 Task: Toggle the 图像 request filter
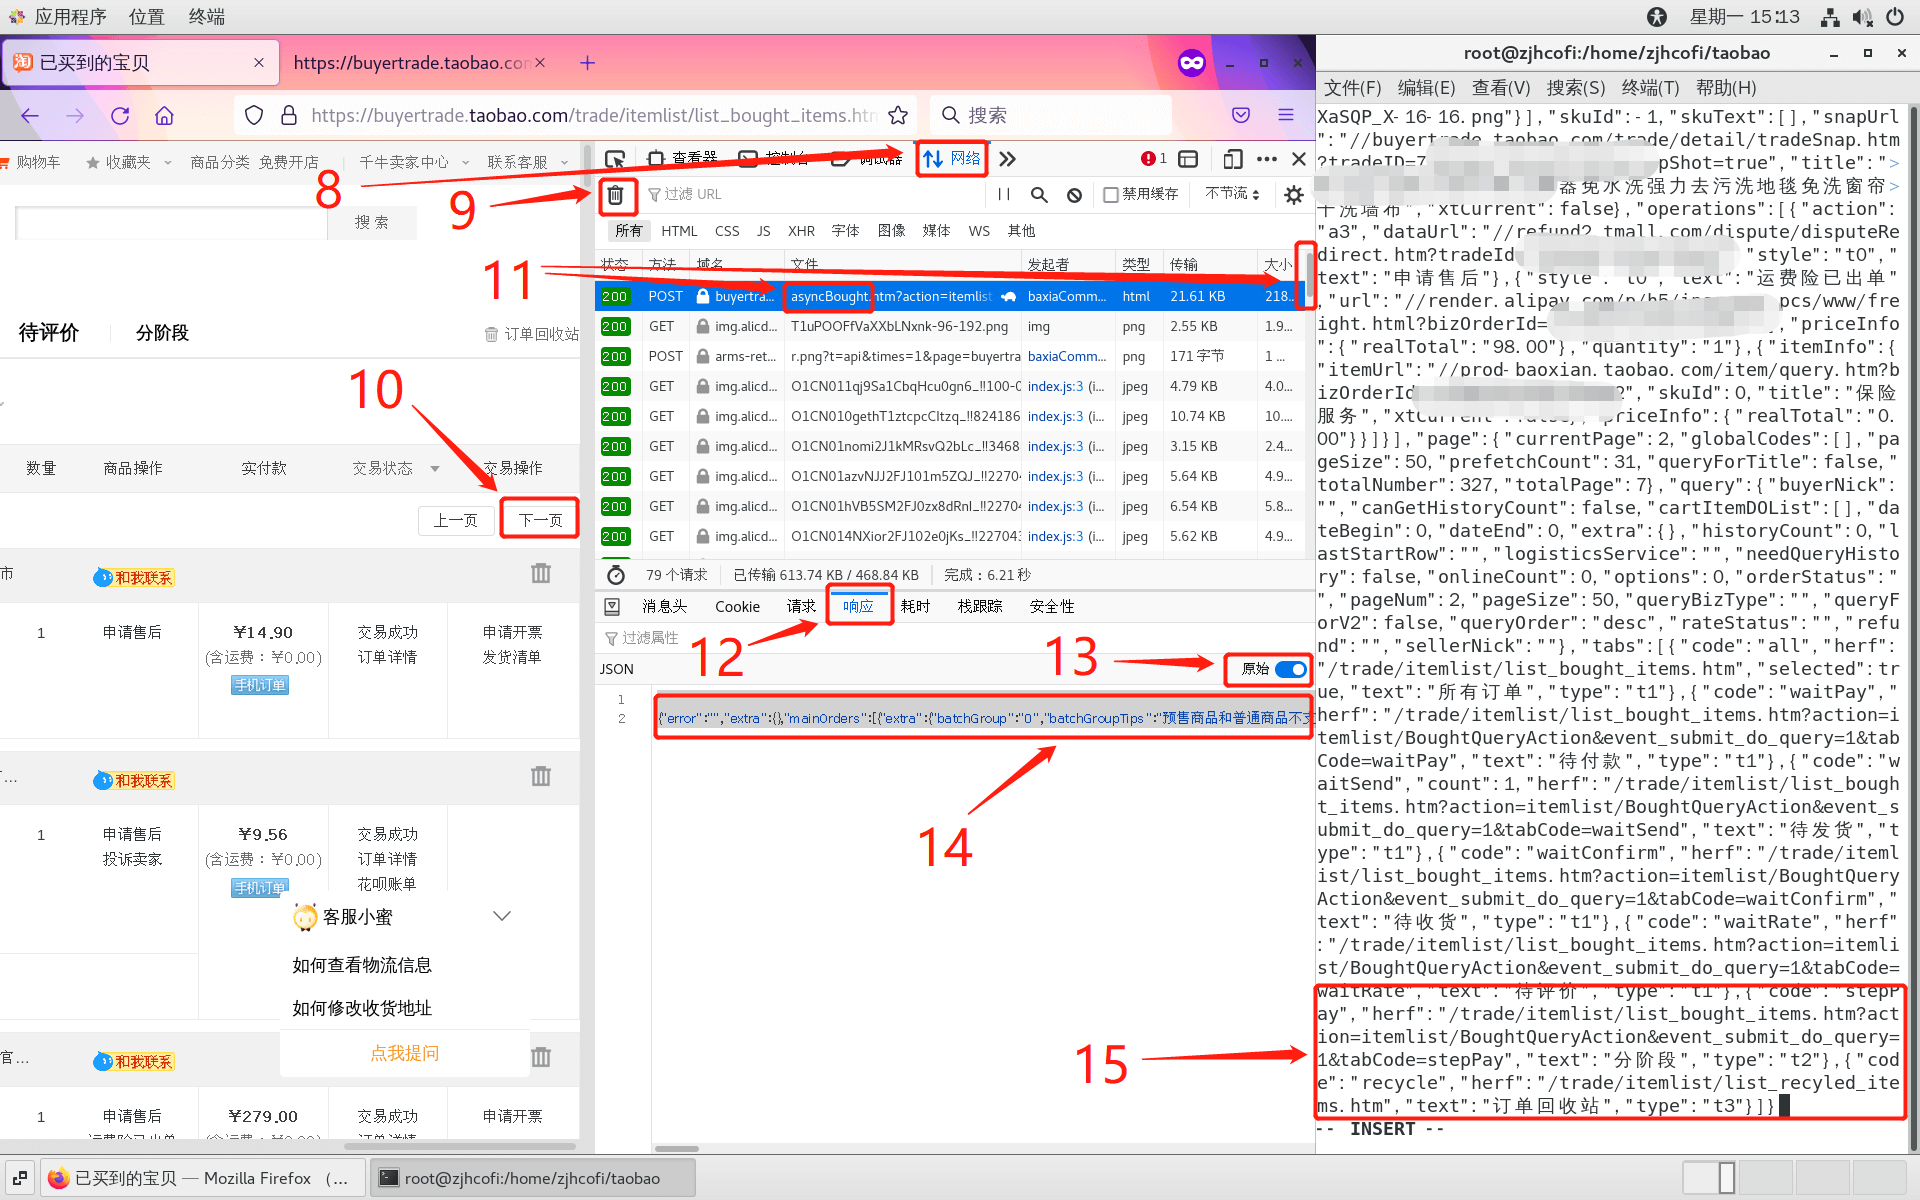[x=891, y=231]
